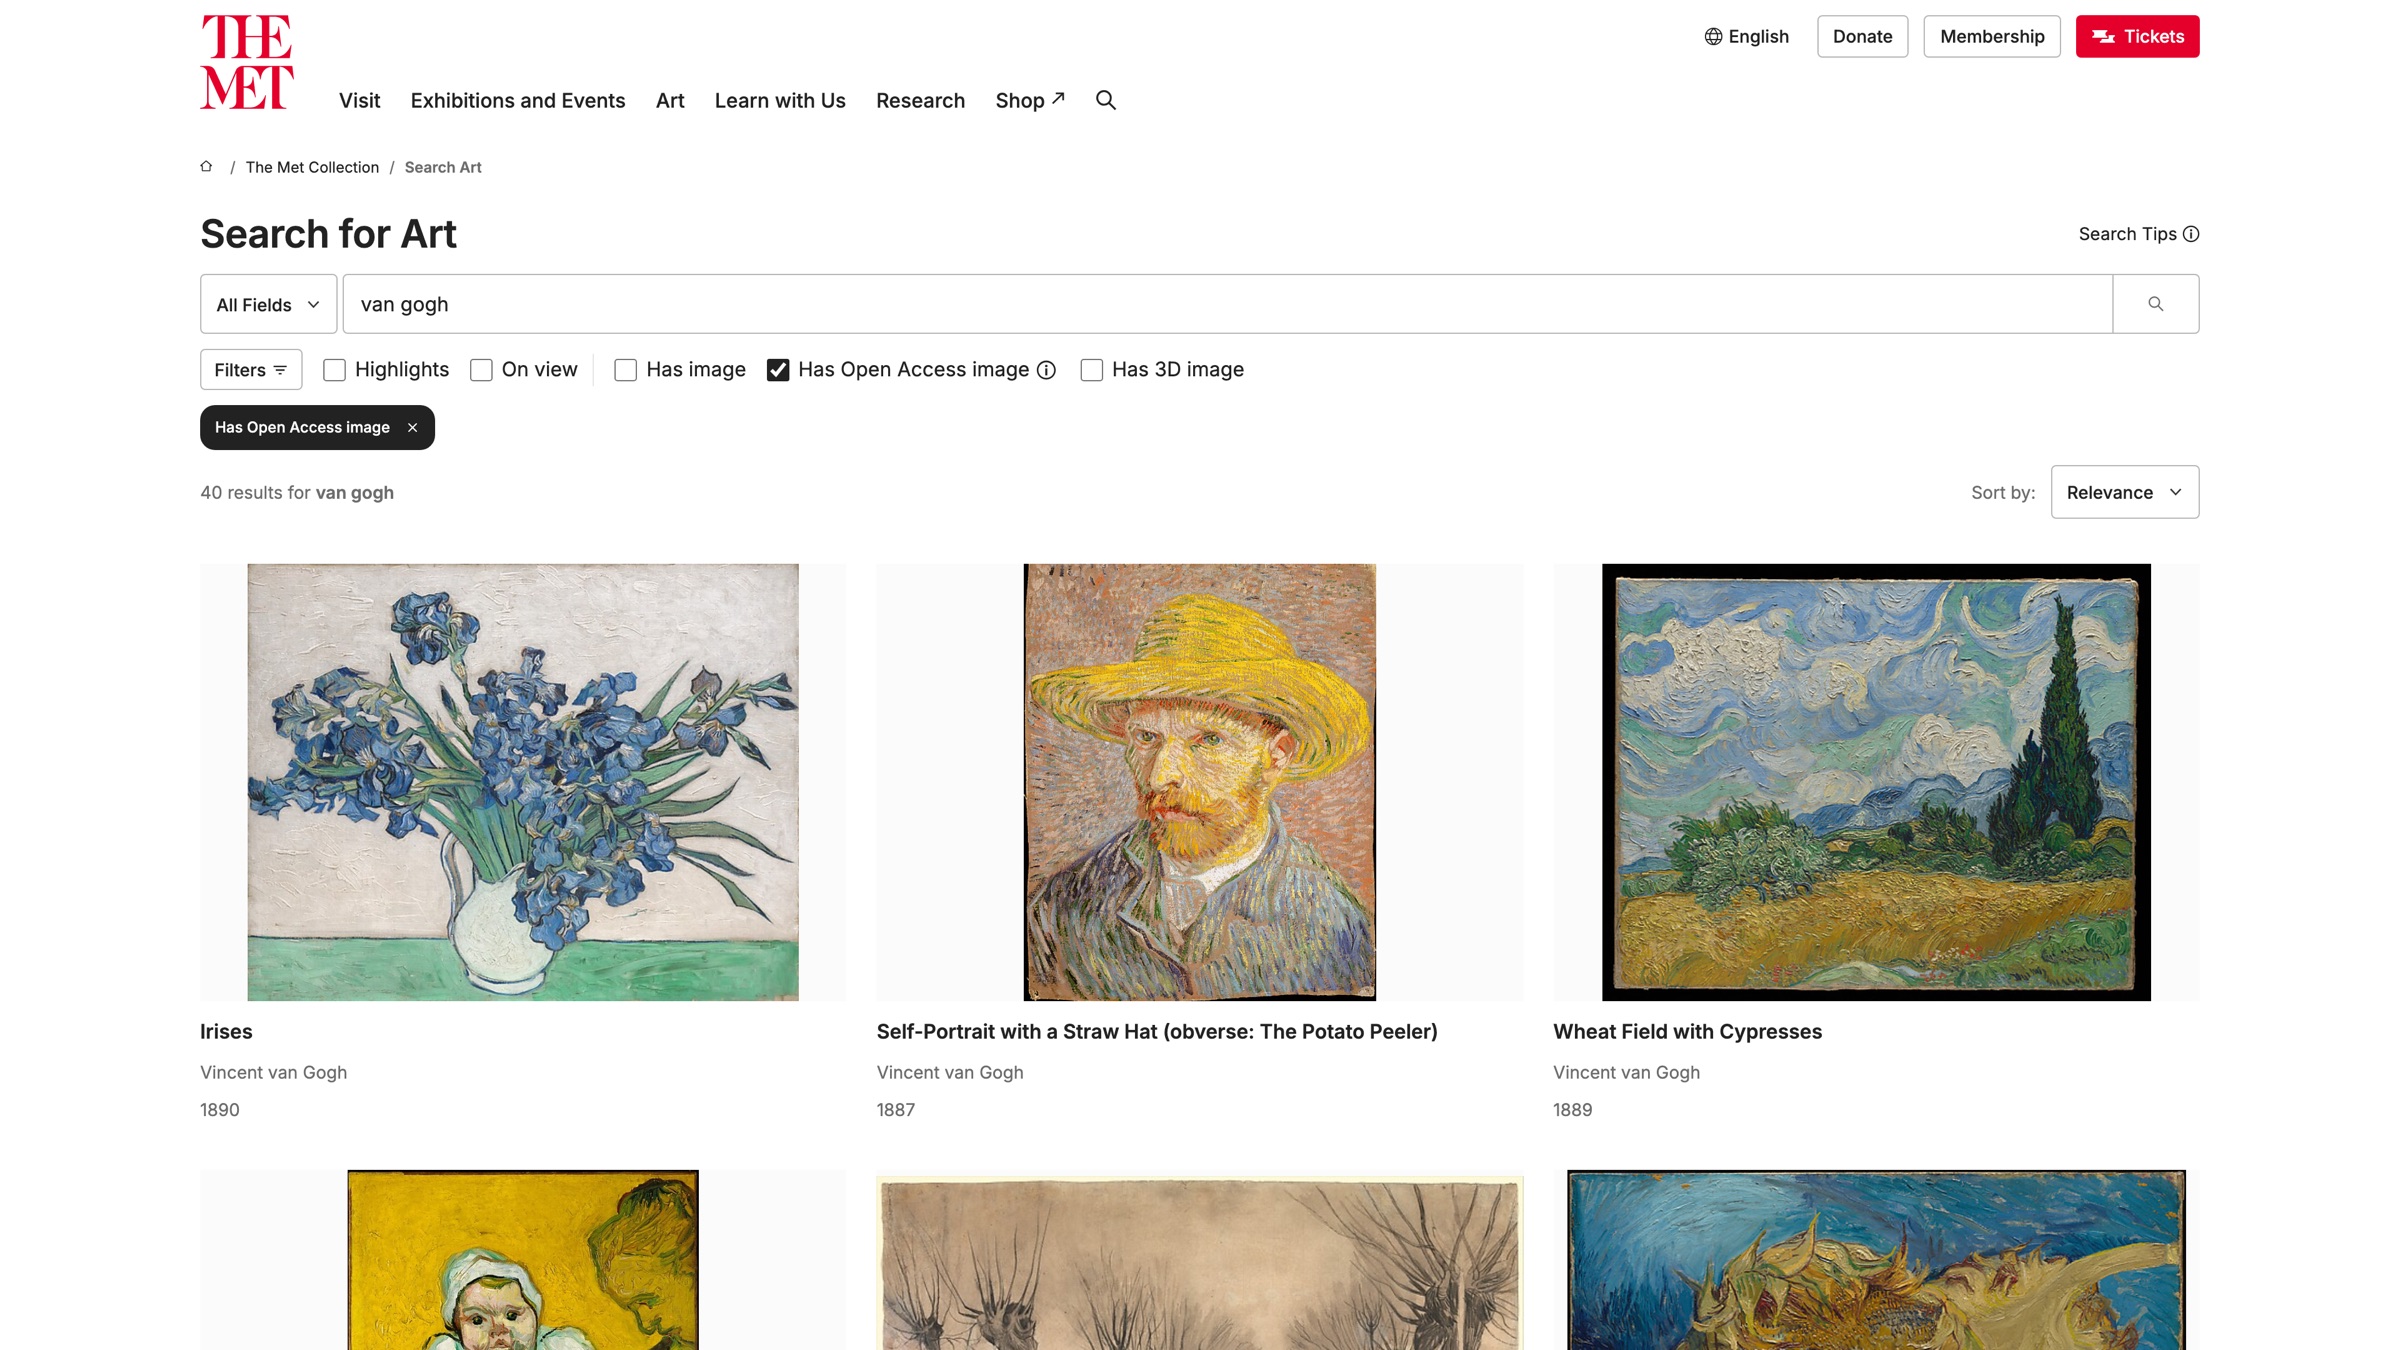Go to the Shop link
Viewport: 2400px width, 1350px height.
(1030, 101)
